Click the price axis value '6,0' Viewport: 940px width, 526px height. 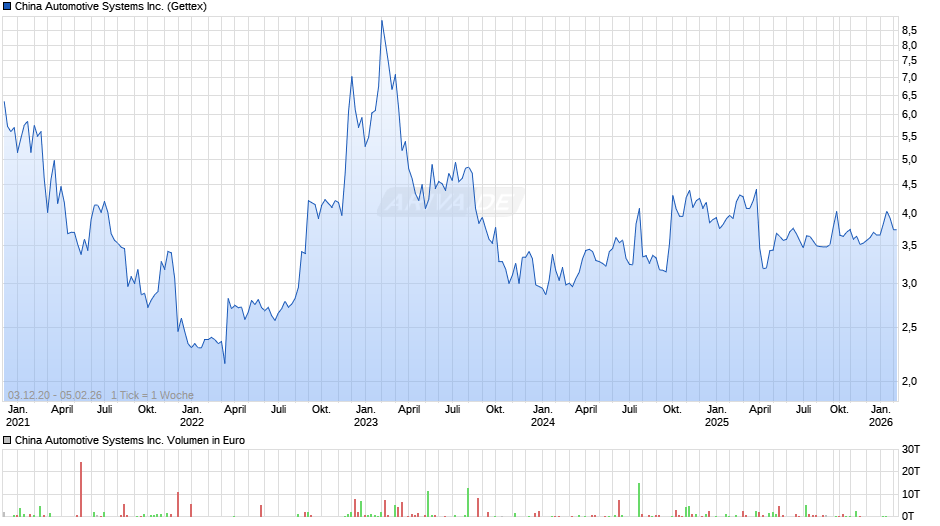pyautogui.click(x=909, y=115)
